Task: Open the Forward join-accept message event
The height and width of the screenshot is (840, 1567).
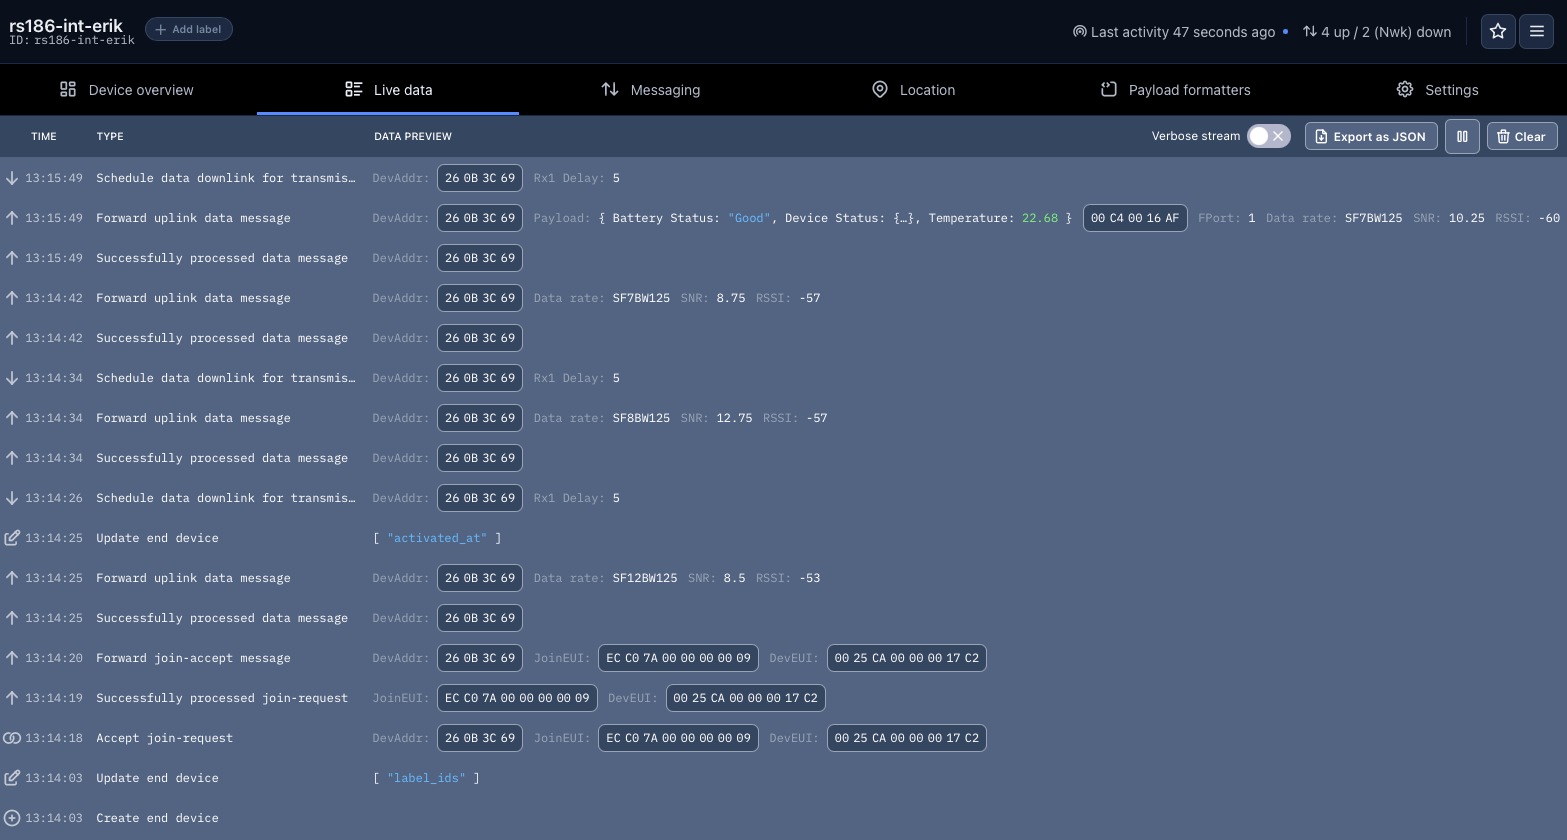Action: click(193, 658)
